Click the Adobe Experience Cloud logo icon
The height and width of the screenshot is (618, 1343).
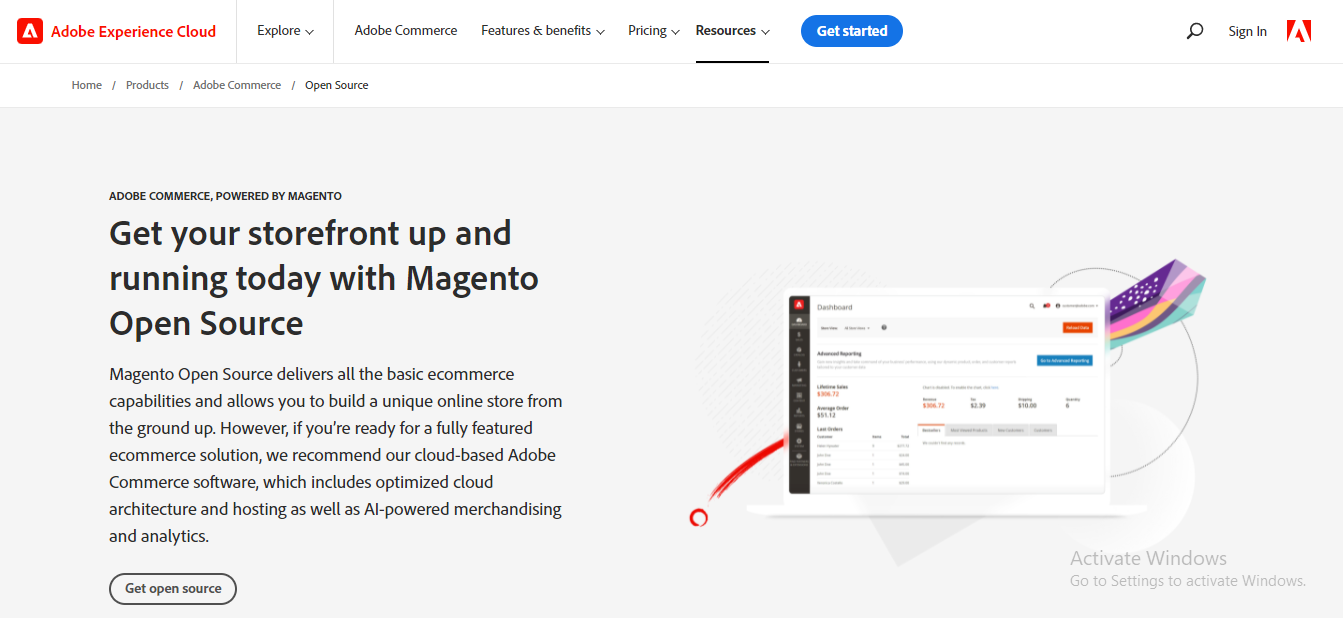[x=30, y=31]
